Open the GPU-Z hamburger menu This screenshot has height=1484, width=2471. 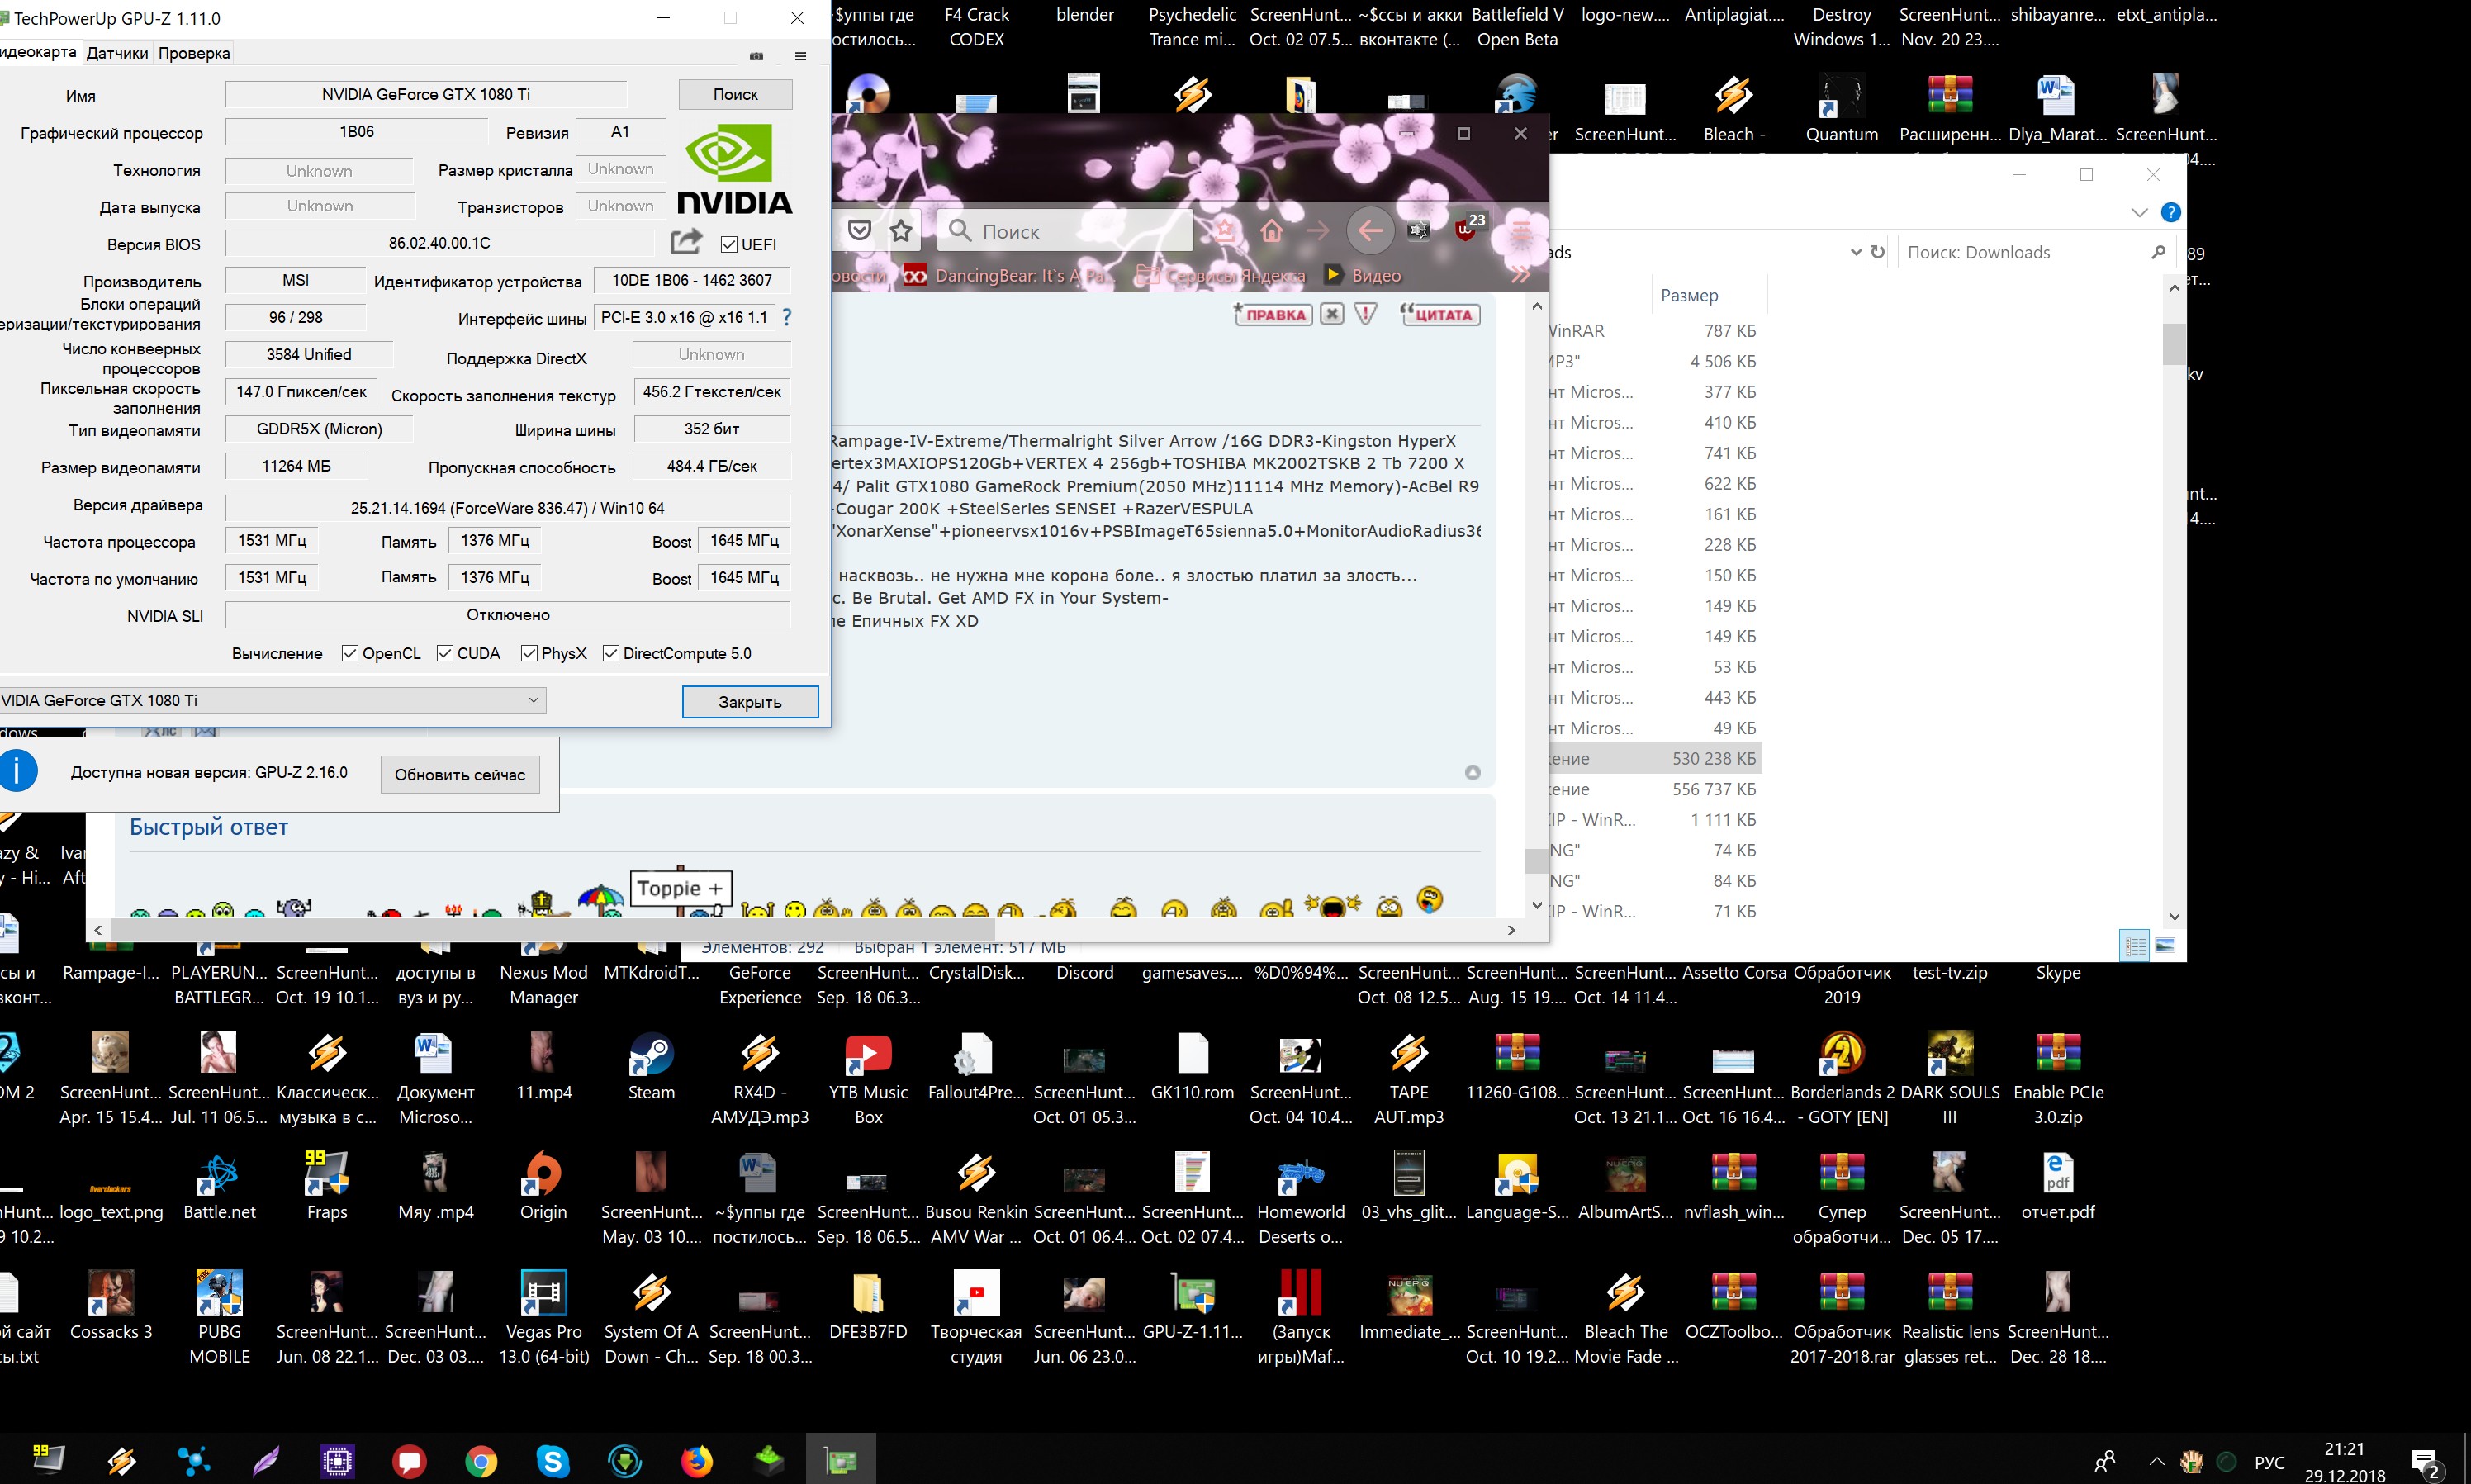[800, 56]
